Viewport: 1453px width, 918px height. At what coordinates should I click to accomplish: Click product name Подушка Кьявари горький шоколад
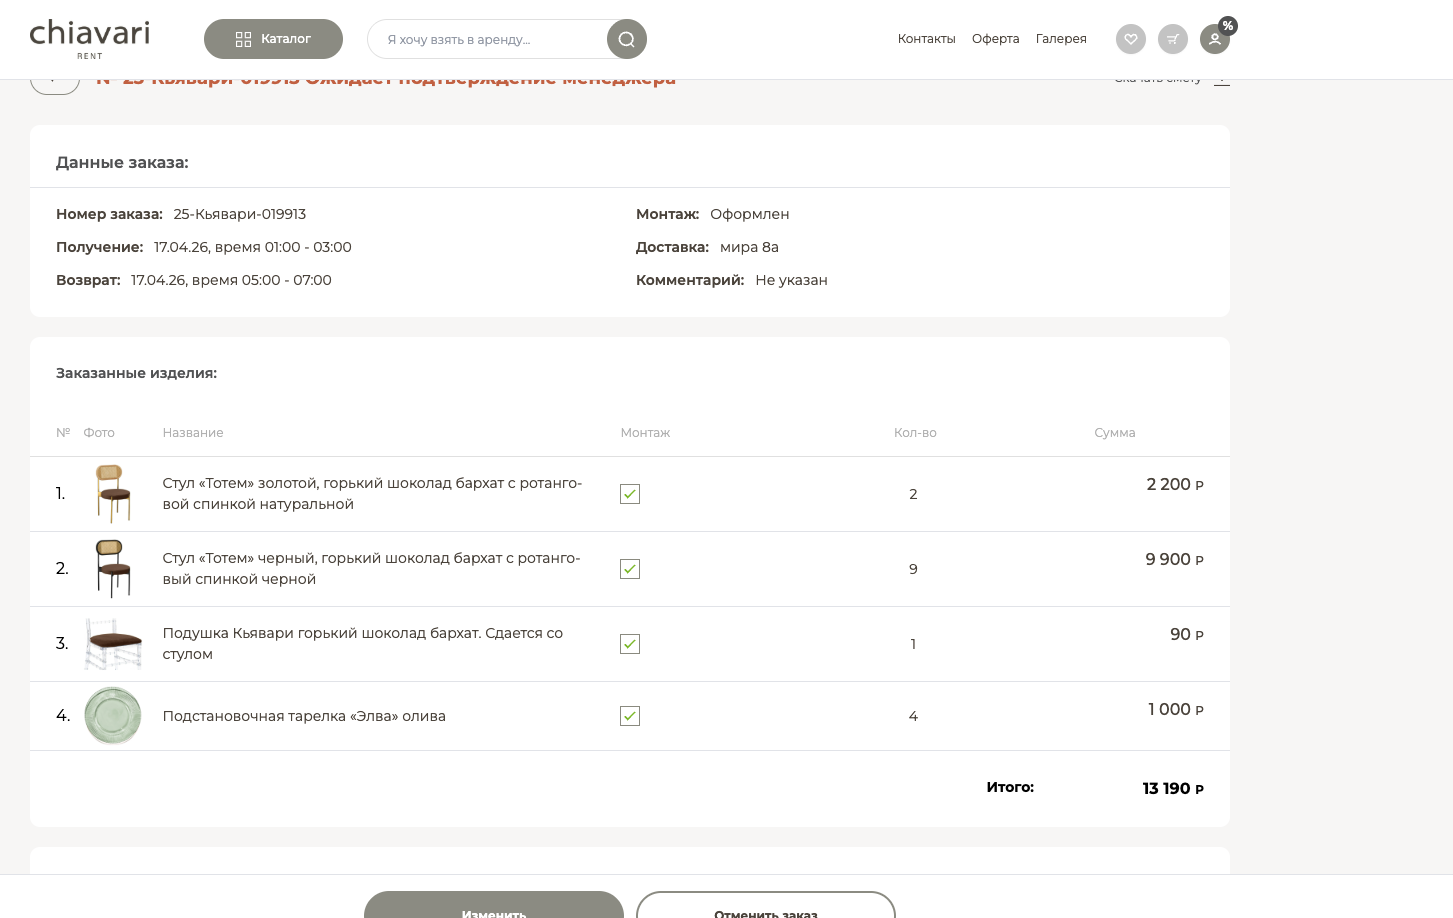tap(363, 644)
